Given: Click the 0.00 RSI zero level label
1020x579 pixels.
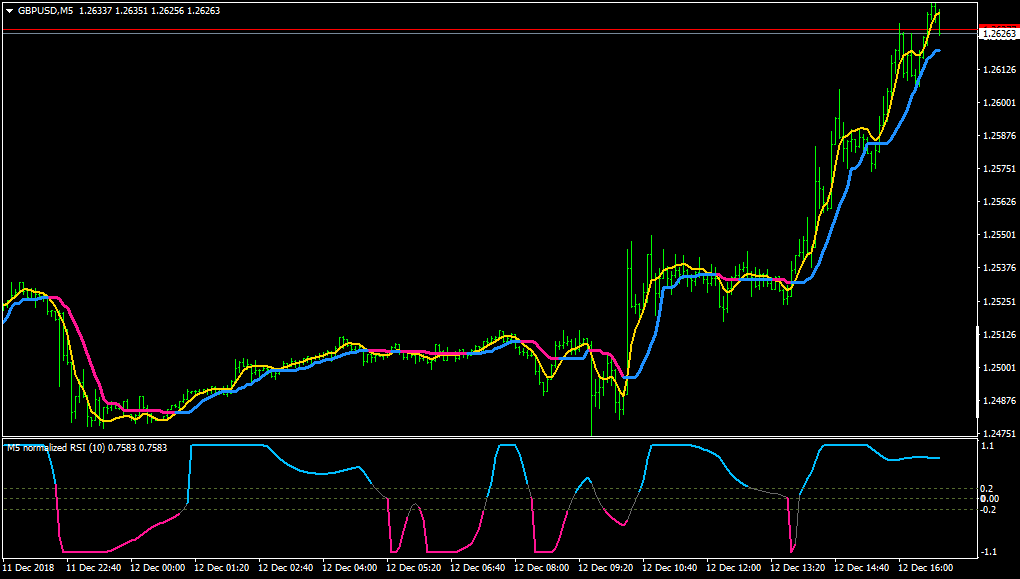Looking at the screenshot, I should tap(989, 499).
